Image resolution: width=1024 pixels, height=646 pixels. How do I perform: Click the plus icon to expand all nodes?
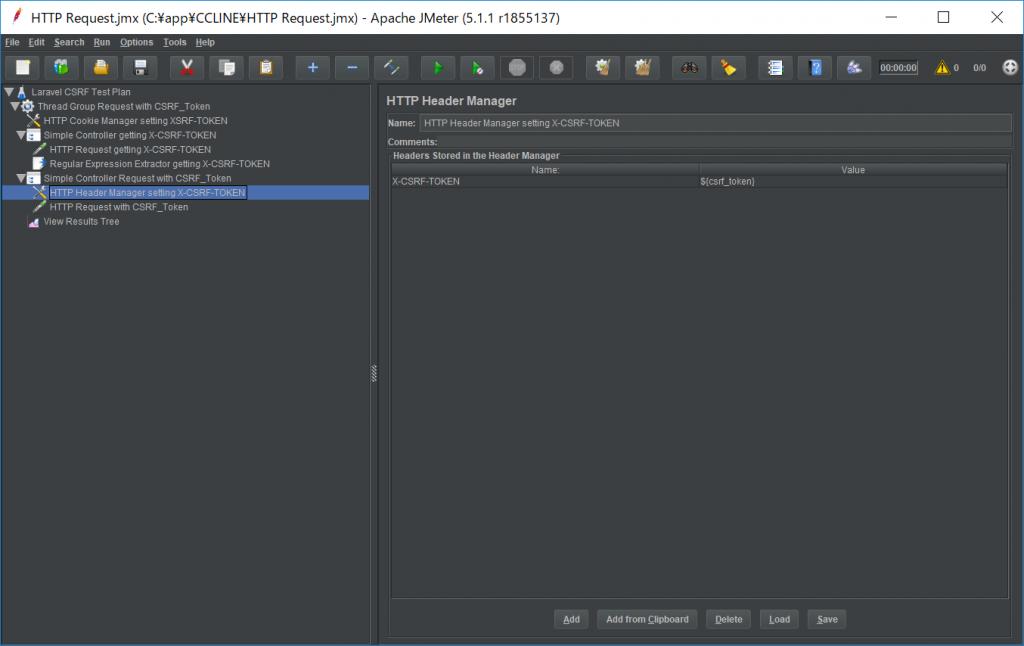[312, 68]
